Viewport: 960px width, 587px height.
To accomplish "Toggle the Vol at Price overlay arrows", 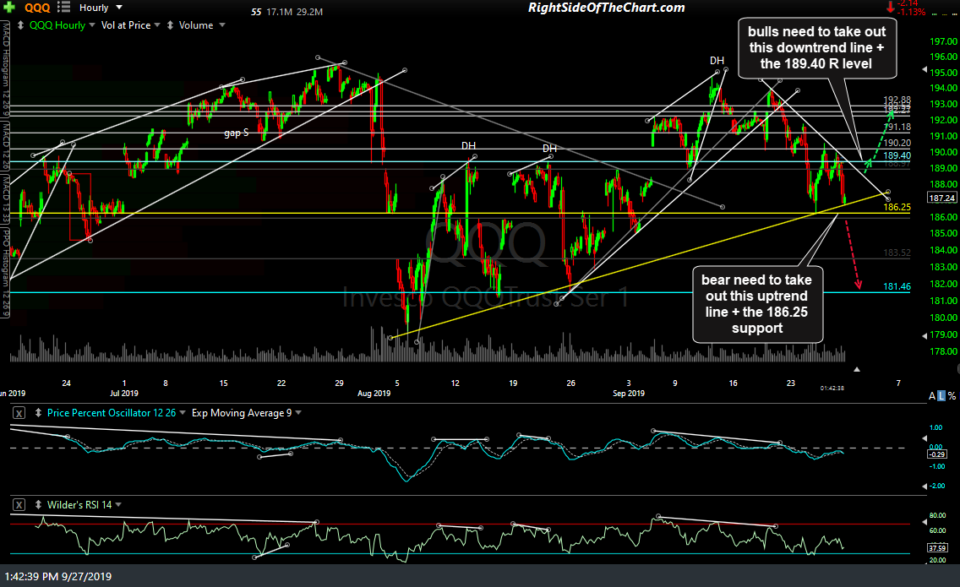I will pyautogui.click(x=157, y=25).
